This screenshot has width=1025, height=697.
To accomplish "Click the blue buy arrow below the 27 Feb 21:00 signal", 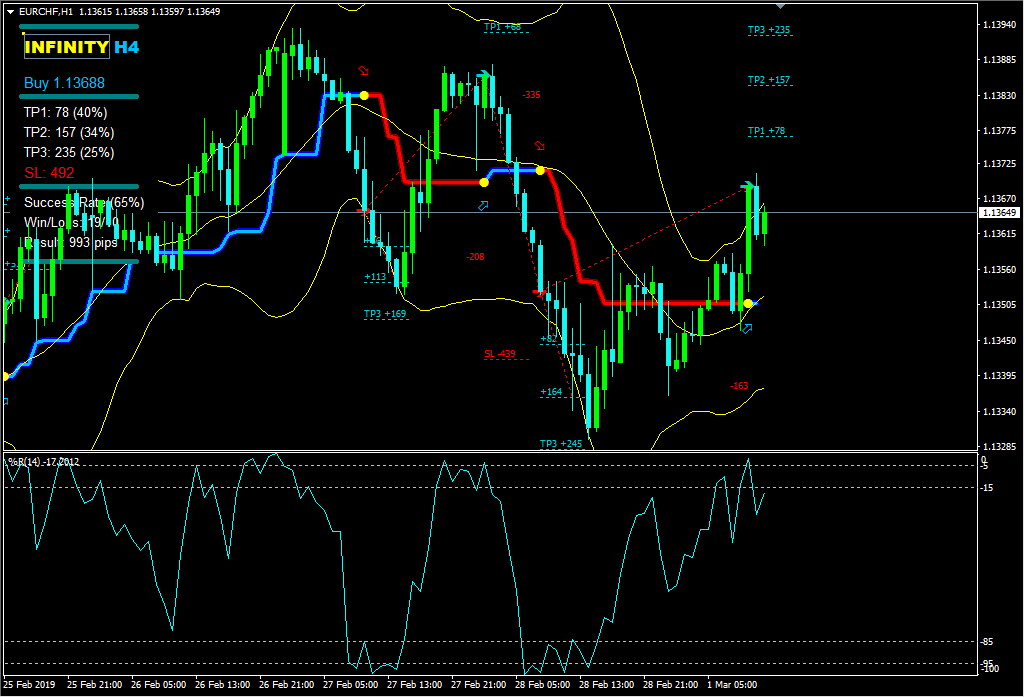I will pos(483,206).
